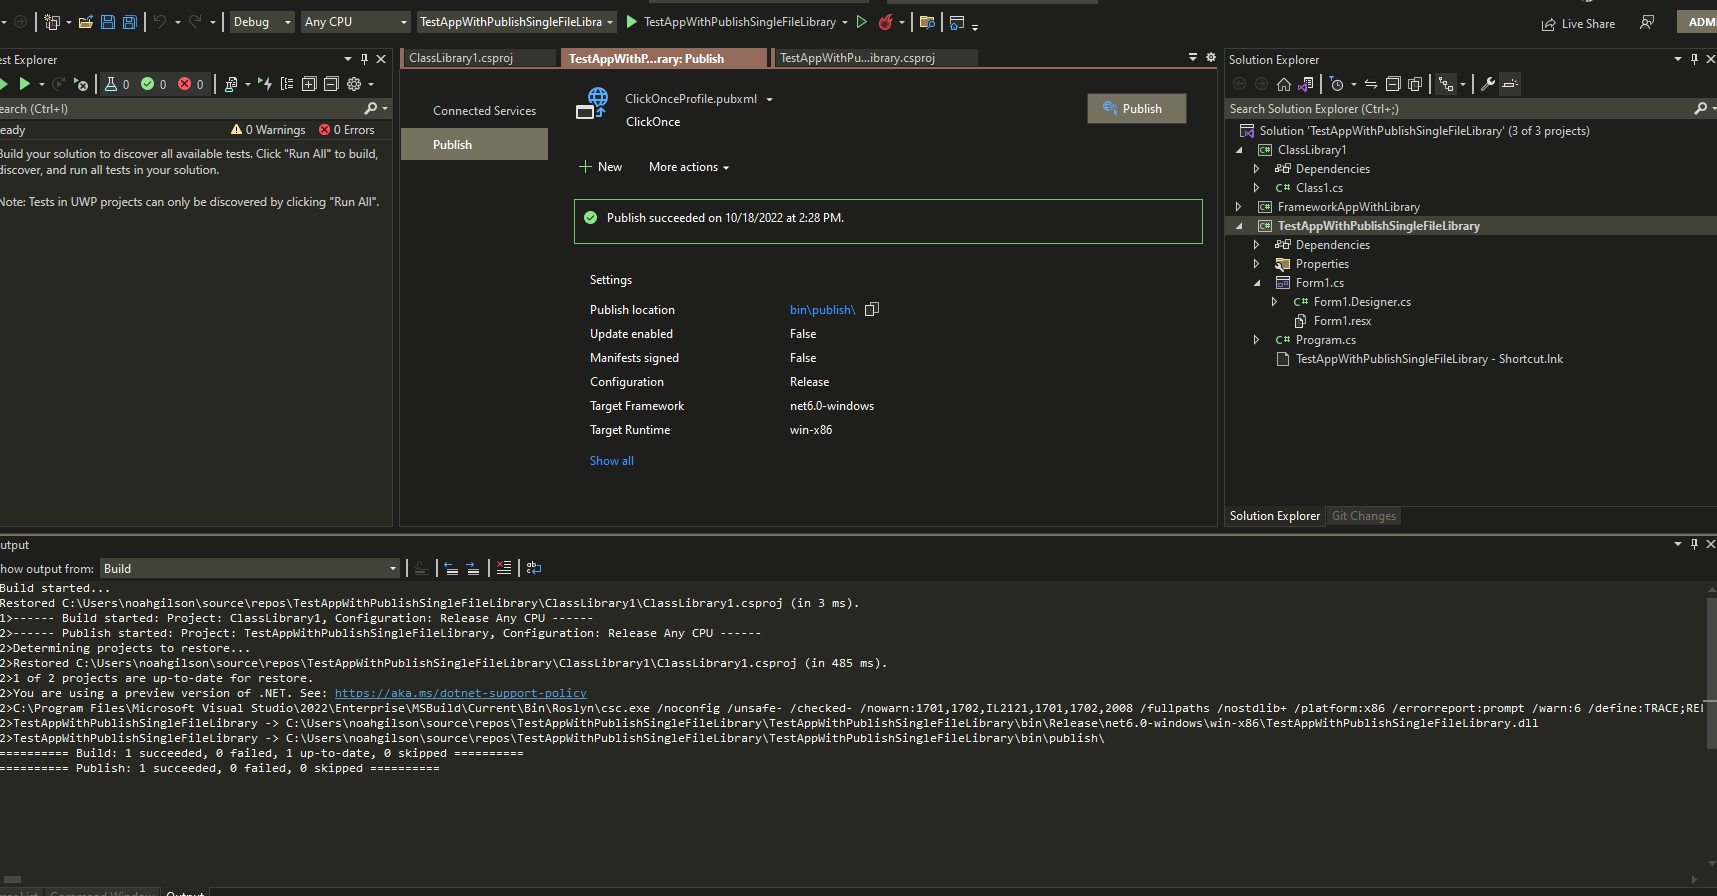Go to previous message in Output

pos(451,568)
